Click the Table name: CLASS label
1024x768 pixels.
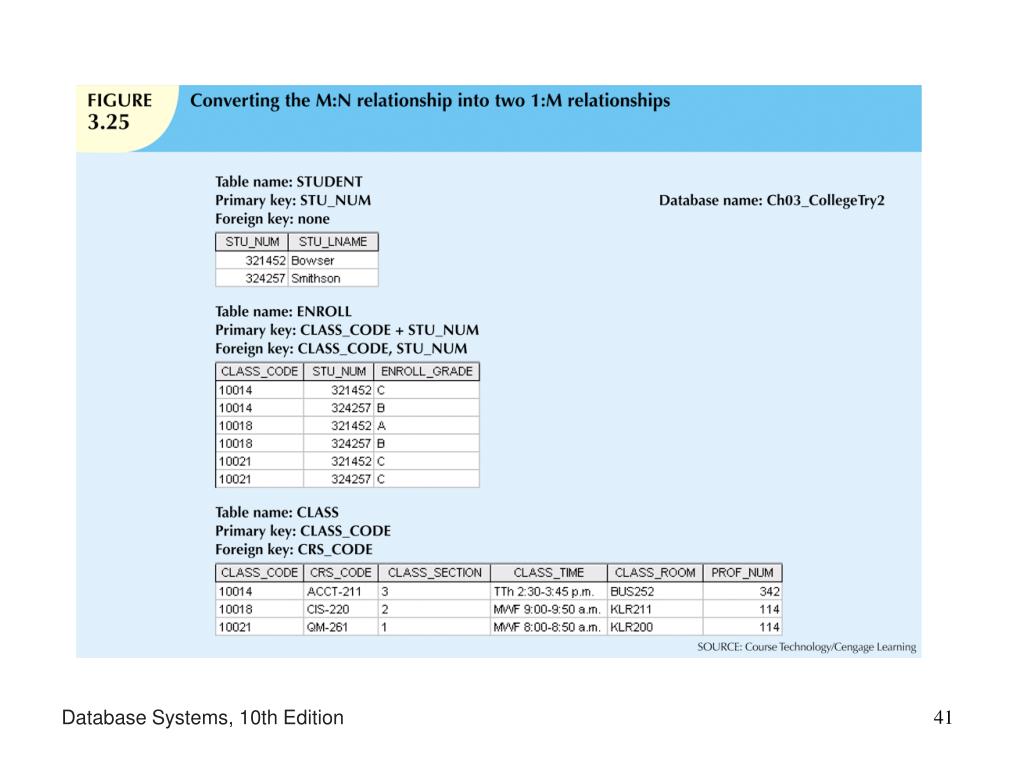[277, 513]
